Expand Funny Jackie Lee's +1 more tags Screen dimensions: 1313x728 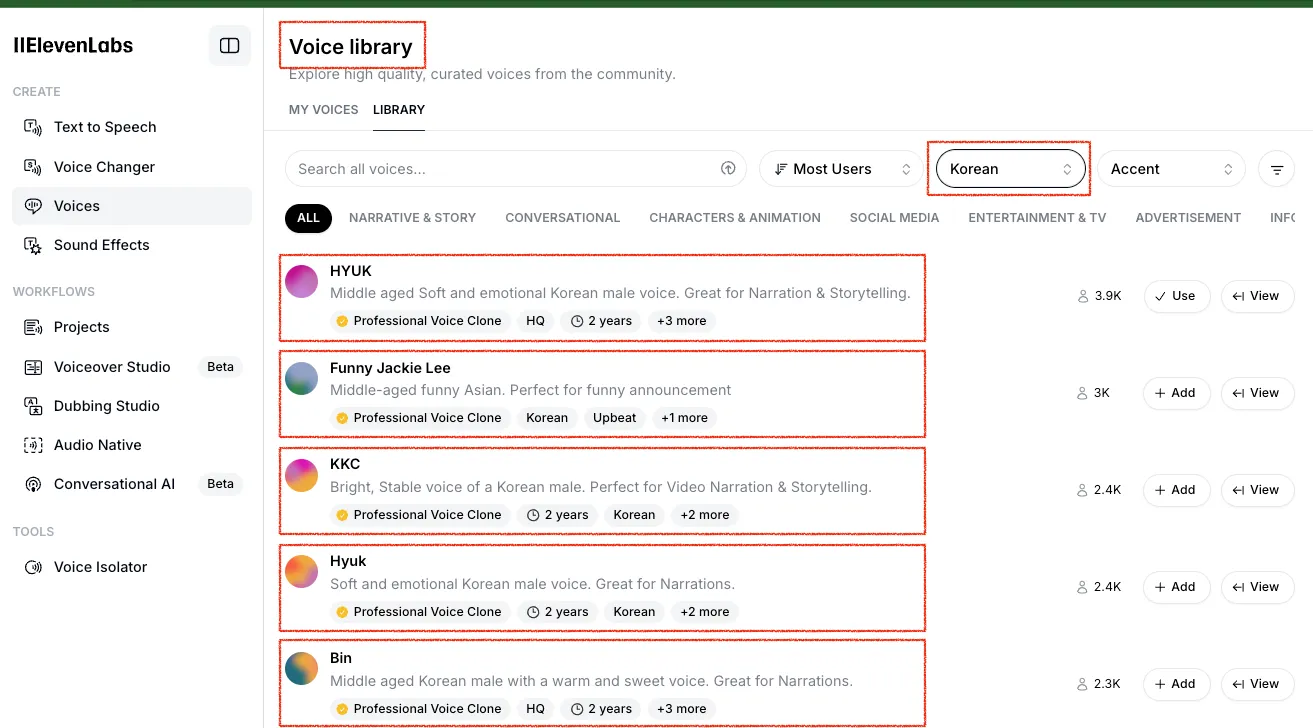point(684,418)
